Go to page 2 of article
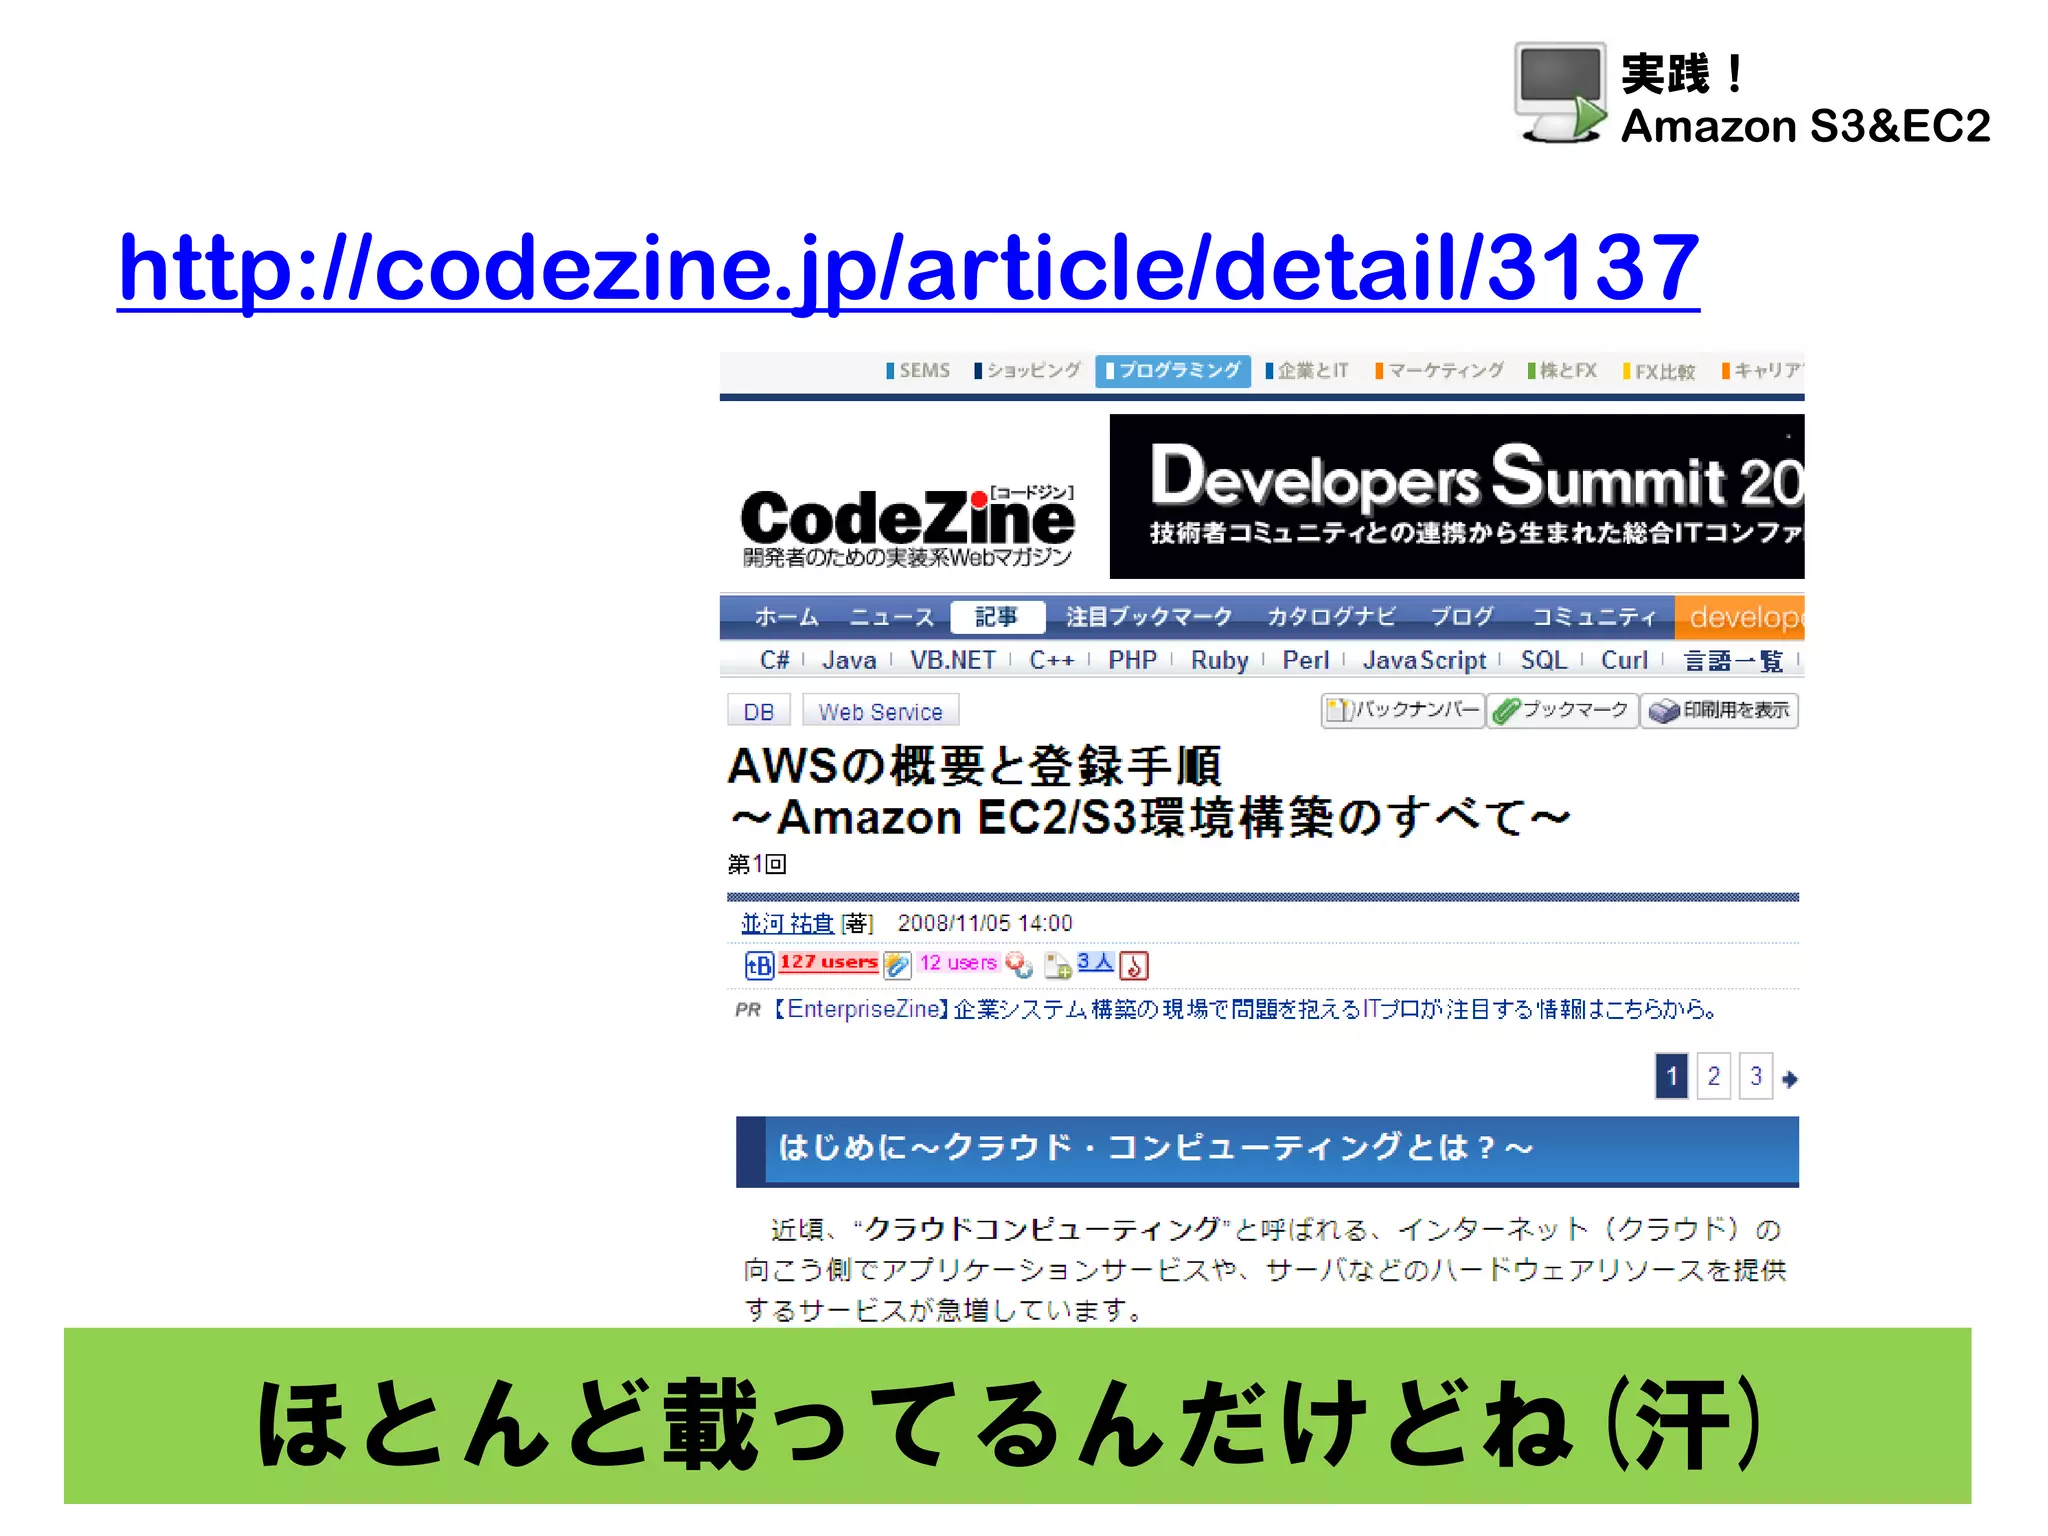2048x1536 pixels. point(1713,1076)
